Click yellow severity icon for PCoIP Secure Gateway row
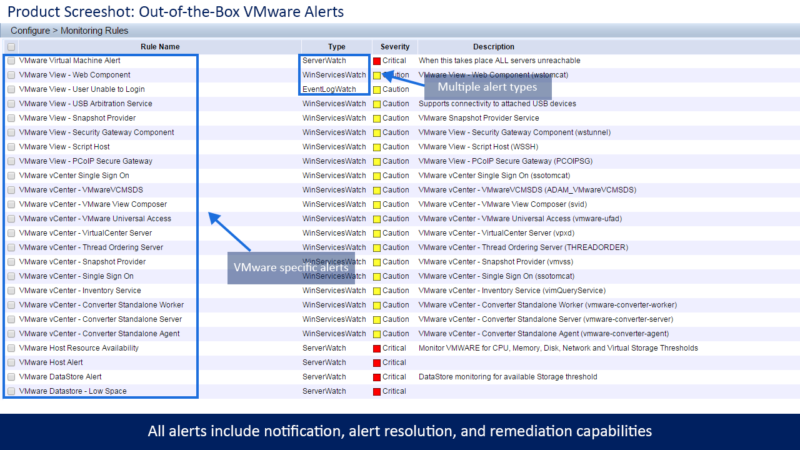The image size is (800, 450). pos(377,162)
